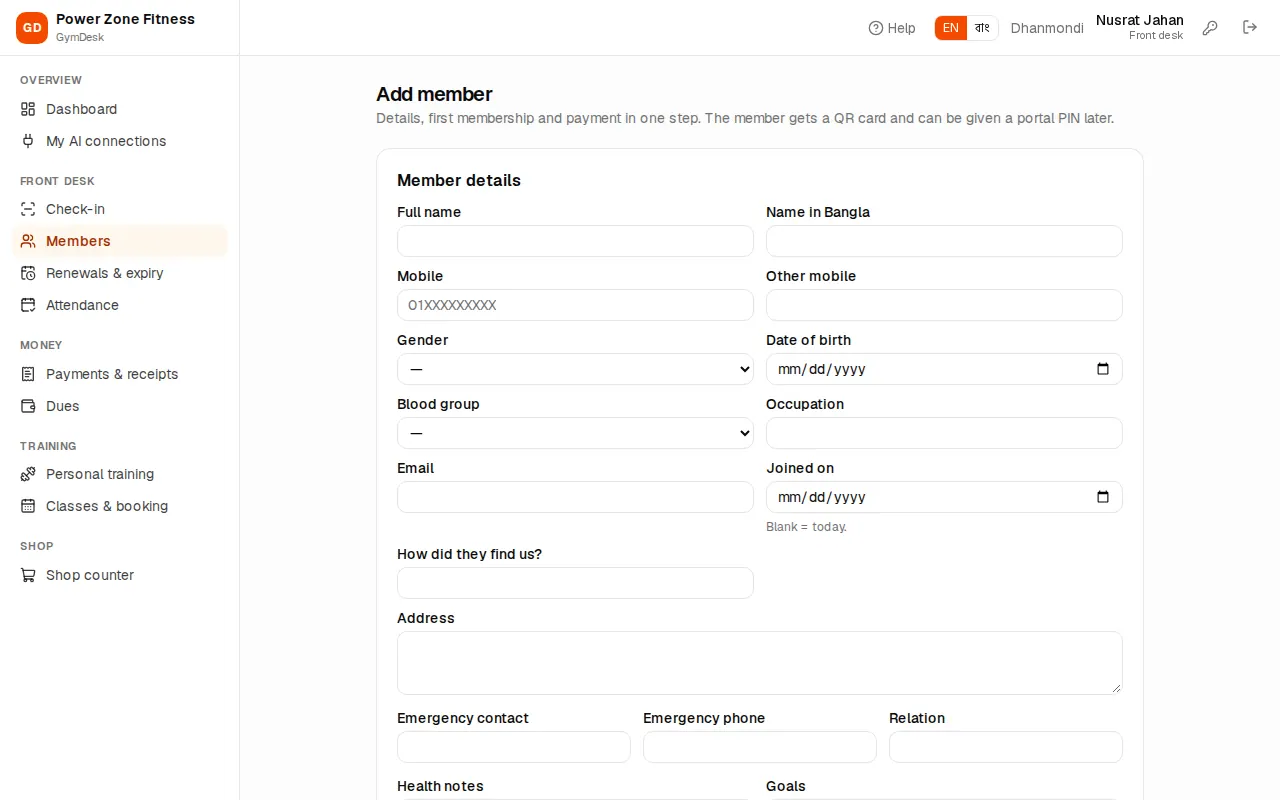Click Power Zone Fitness title
The height and width of the screenshot is (800, 1280).
click(x=125, y=19)
